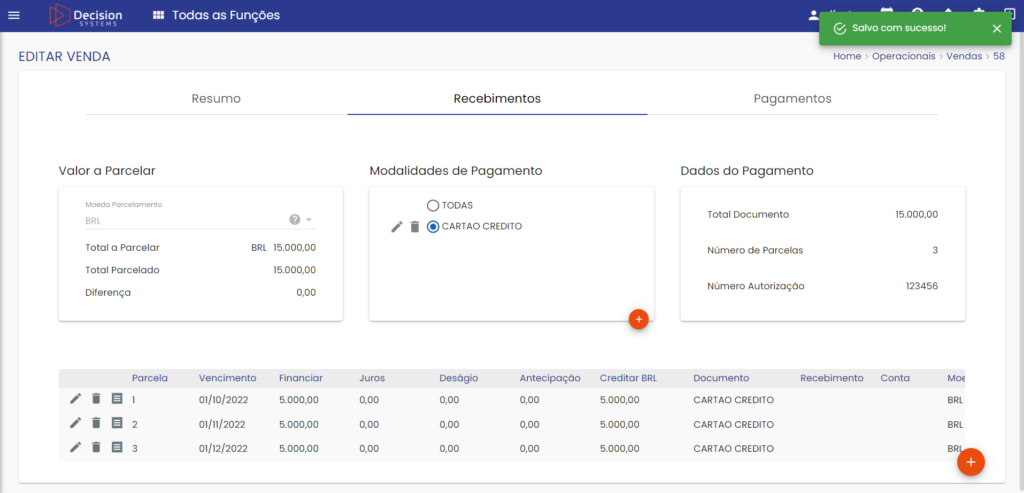Click the Total a Parcelar label
The image size is (1024, 493).
[122, 247]
